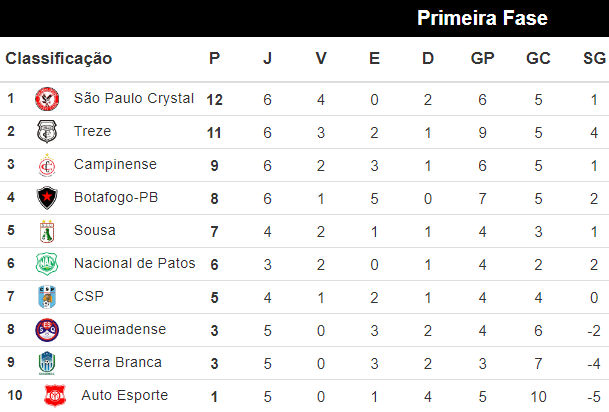Click the São Paulo Crystal team crest
This screenshot has width=609, height=412.
tap(46, 98)
